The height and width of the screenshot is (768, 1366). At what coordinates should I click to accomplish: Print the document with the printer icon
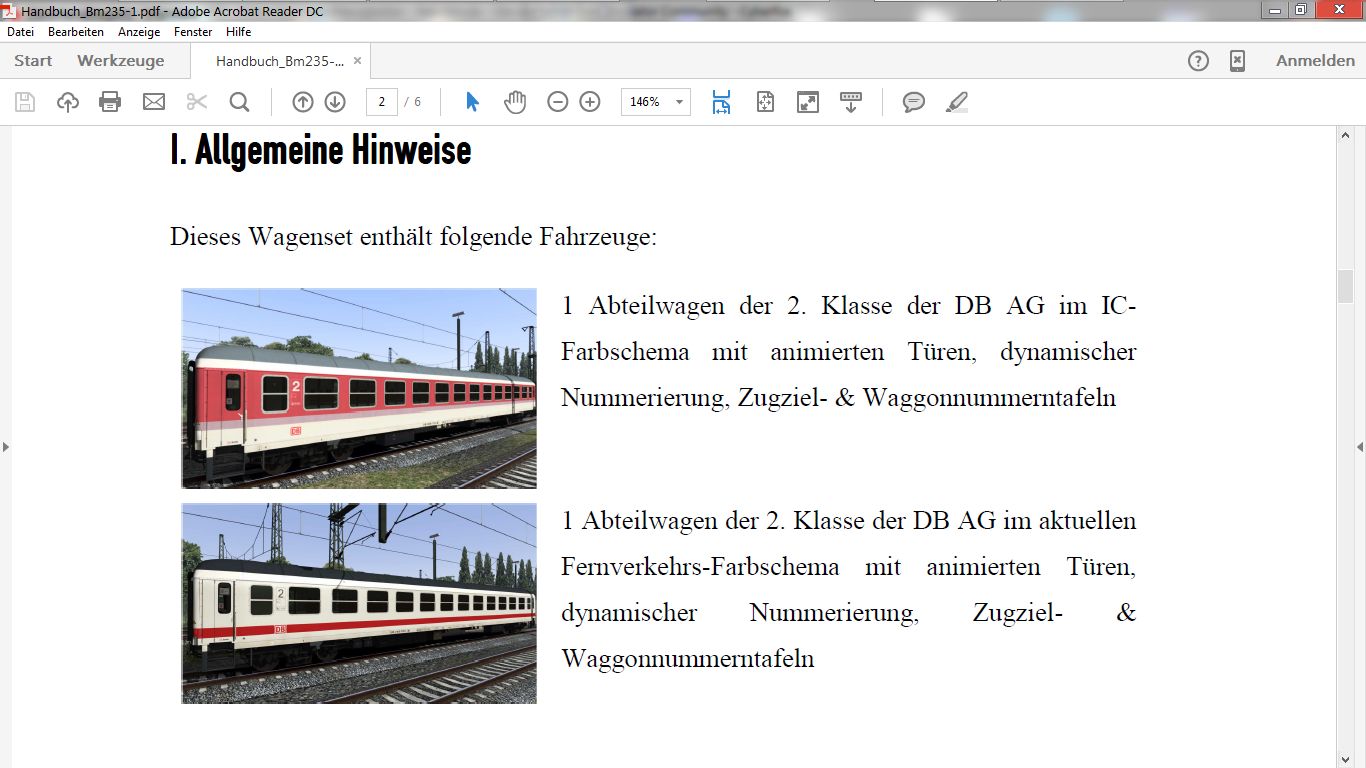click(110, 102)
